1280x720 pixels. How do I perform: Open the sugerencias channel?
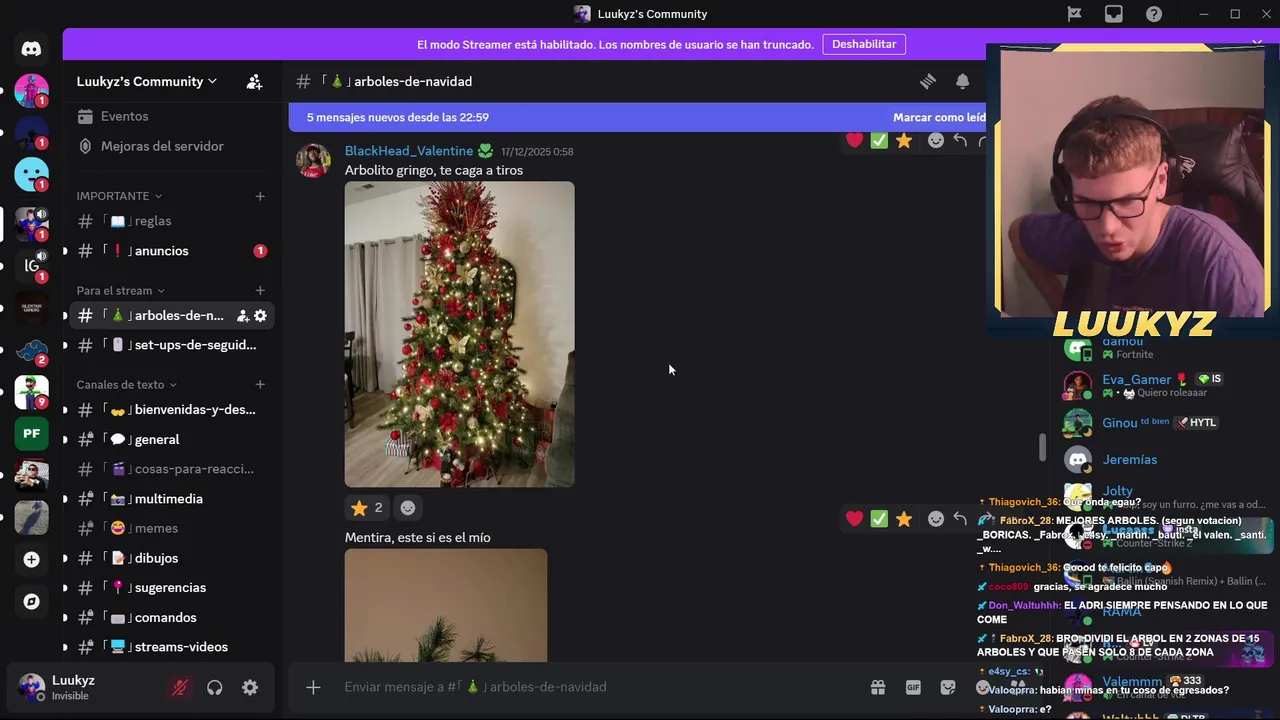coord(171,588)
